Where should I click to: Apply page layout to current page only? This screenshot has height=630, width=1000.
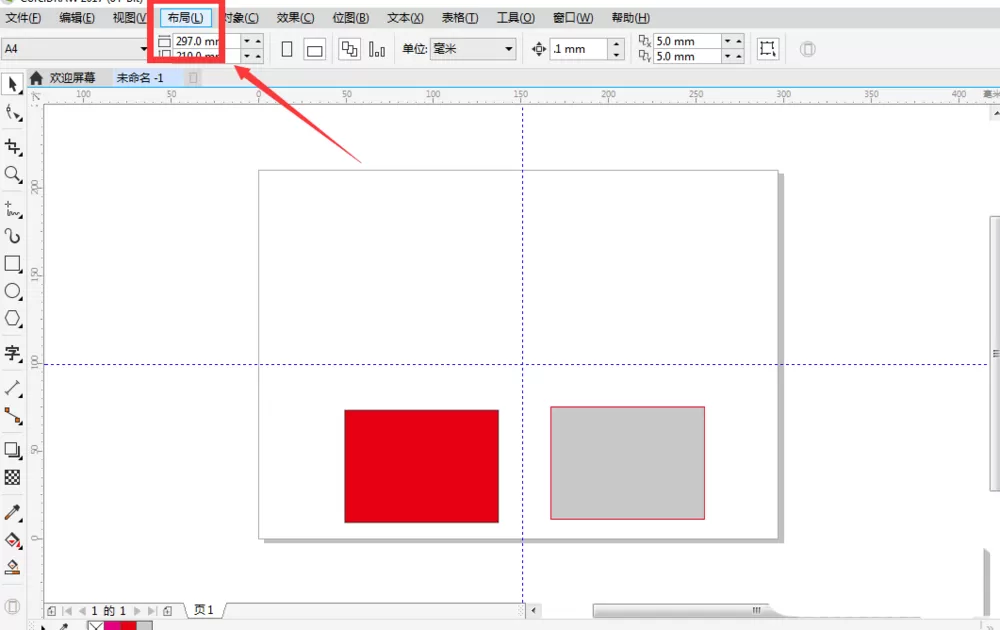coord(377,49)
